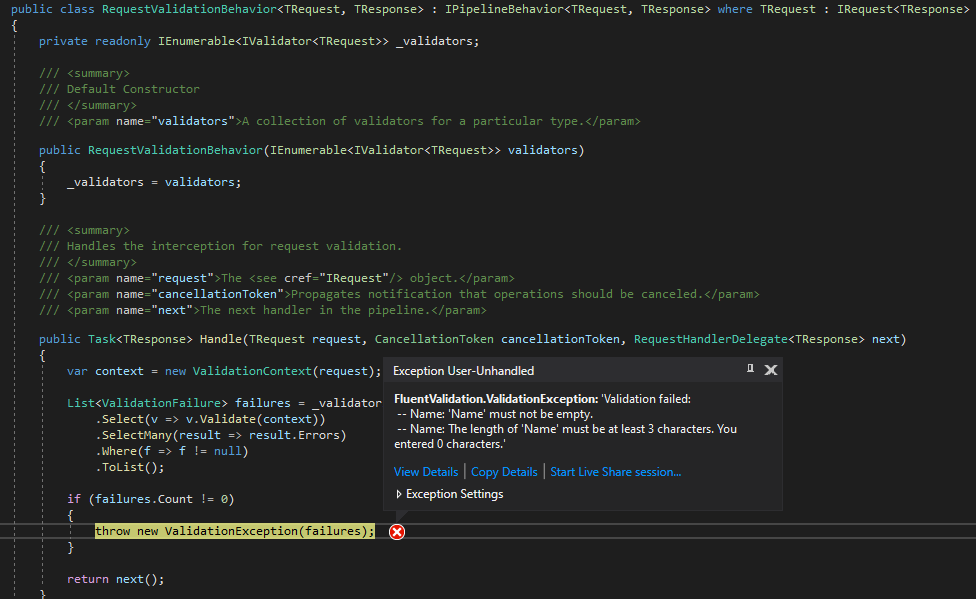976x599 pixels.
Task: Click '.Select(v => v.Validate(context))' line
Action: [x=210, y=419]
